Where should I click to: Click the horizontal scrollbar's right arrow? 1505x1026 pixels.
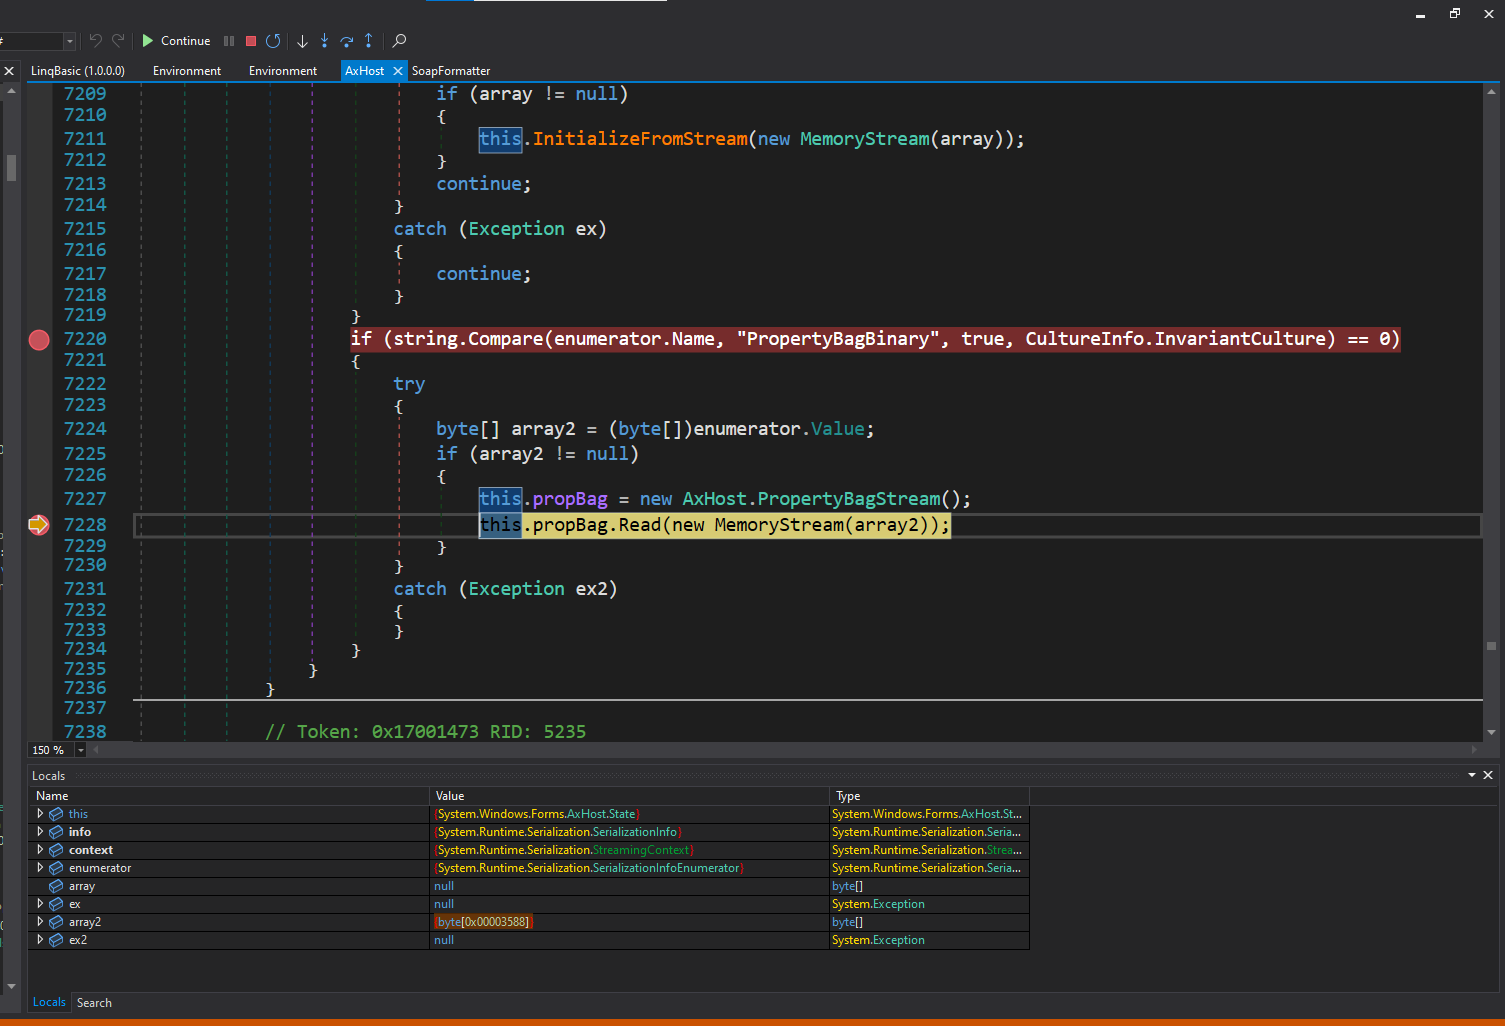tap(1474, 749)
